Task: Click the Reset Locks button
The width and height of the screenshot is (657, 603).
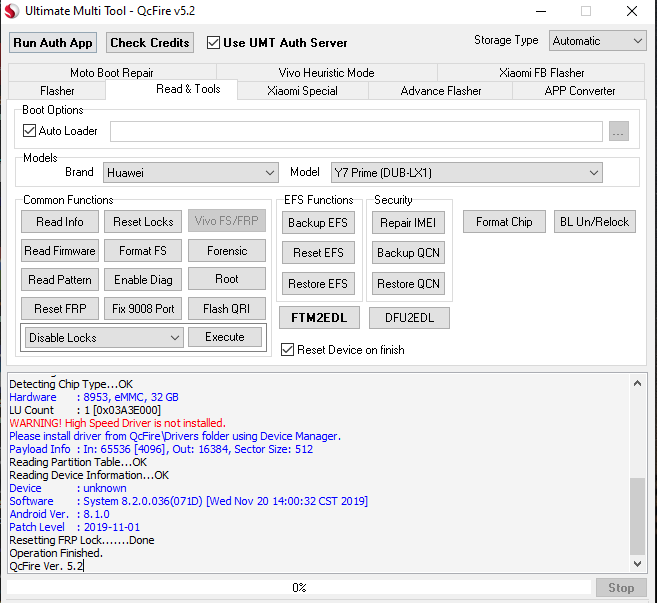Action: pos(143,222)
